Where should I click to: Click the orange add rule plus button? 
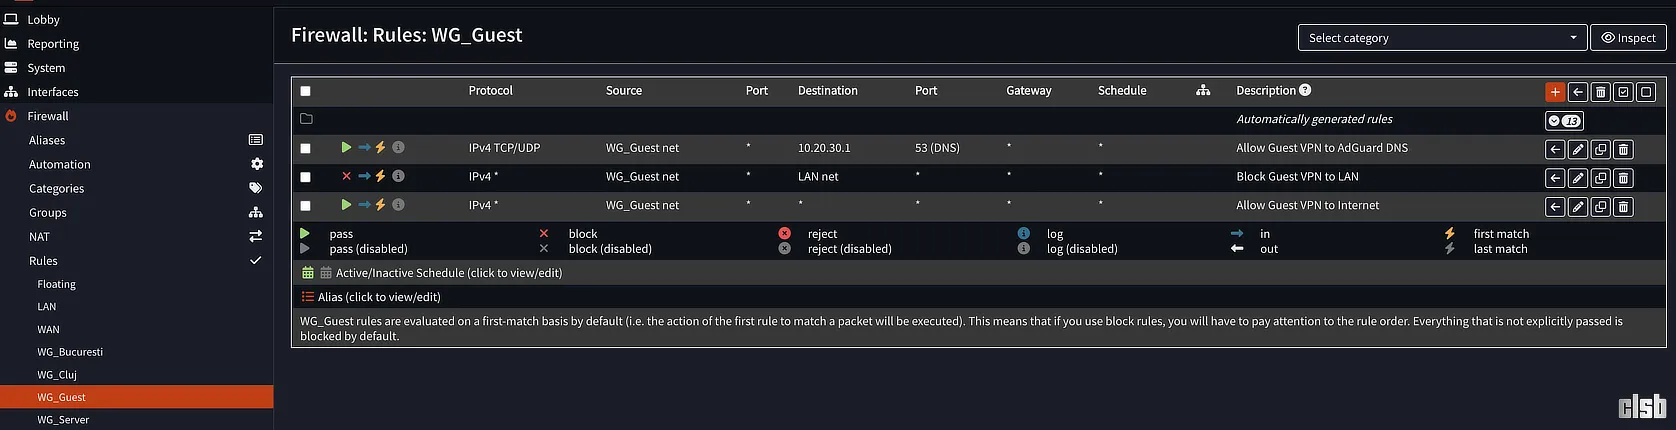point(1554,92)
